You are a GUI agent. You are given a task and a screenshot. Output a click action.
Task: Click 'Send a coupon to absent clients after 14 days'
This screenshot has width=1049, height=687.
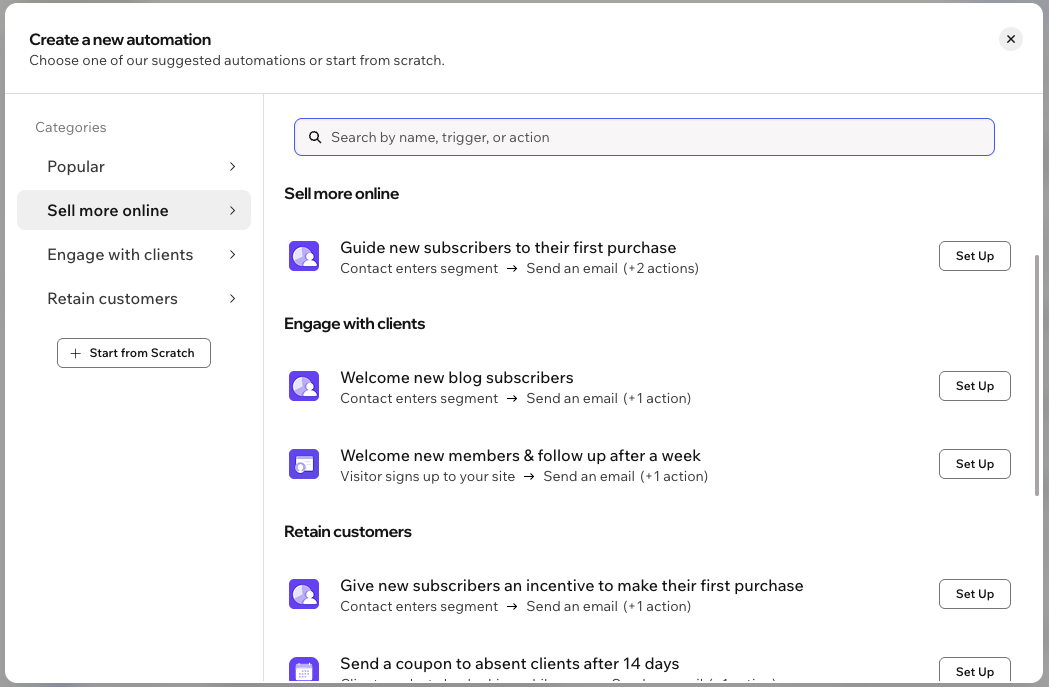(x=509, y=664)
